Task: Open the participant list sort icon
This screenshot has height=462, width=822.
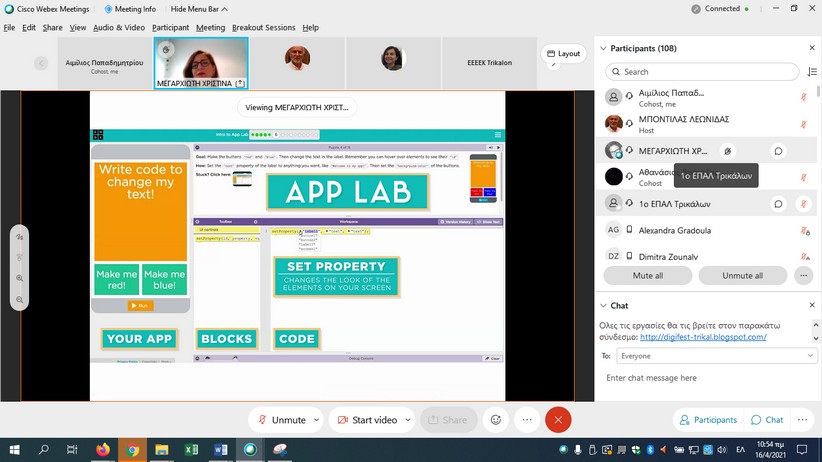Action: [x=812, y=72]
